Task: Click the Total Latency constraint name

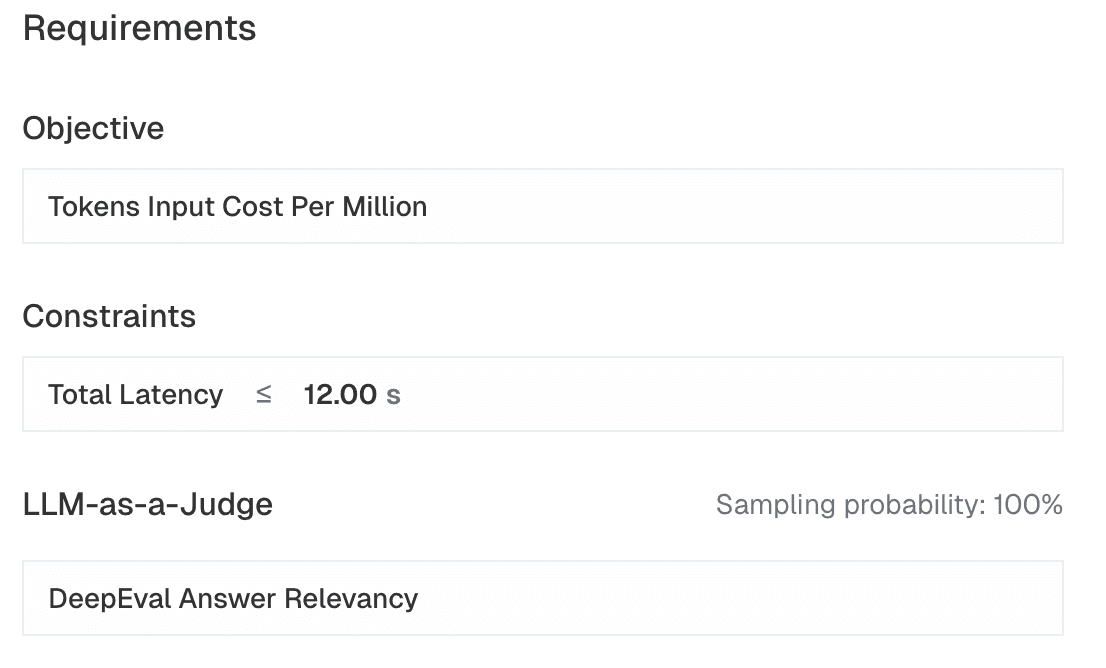Action: [x=135, y=394]
